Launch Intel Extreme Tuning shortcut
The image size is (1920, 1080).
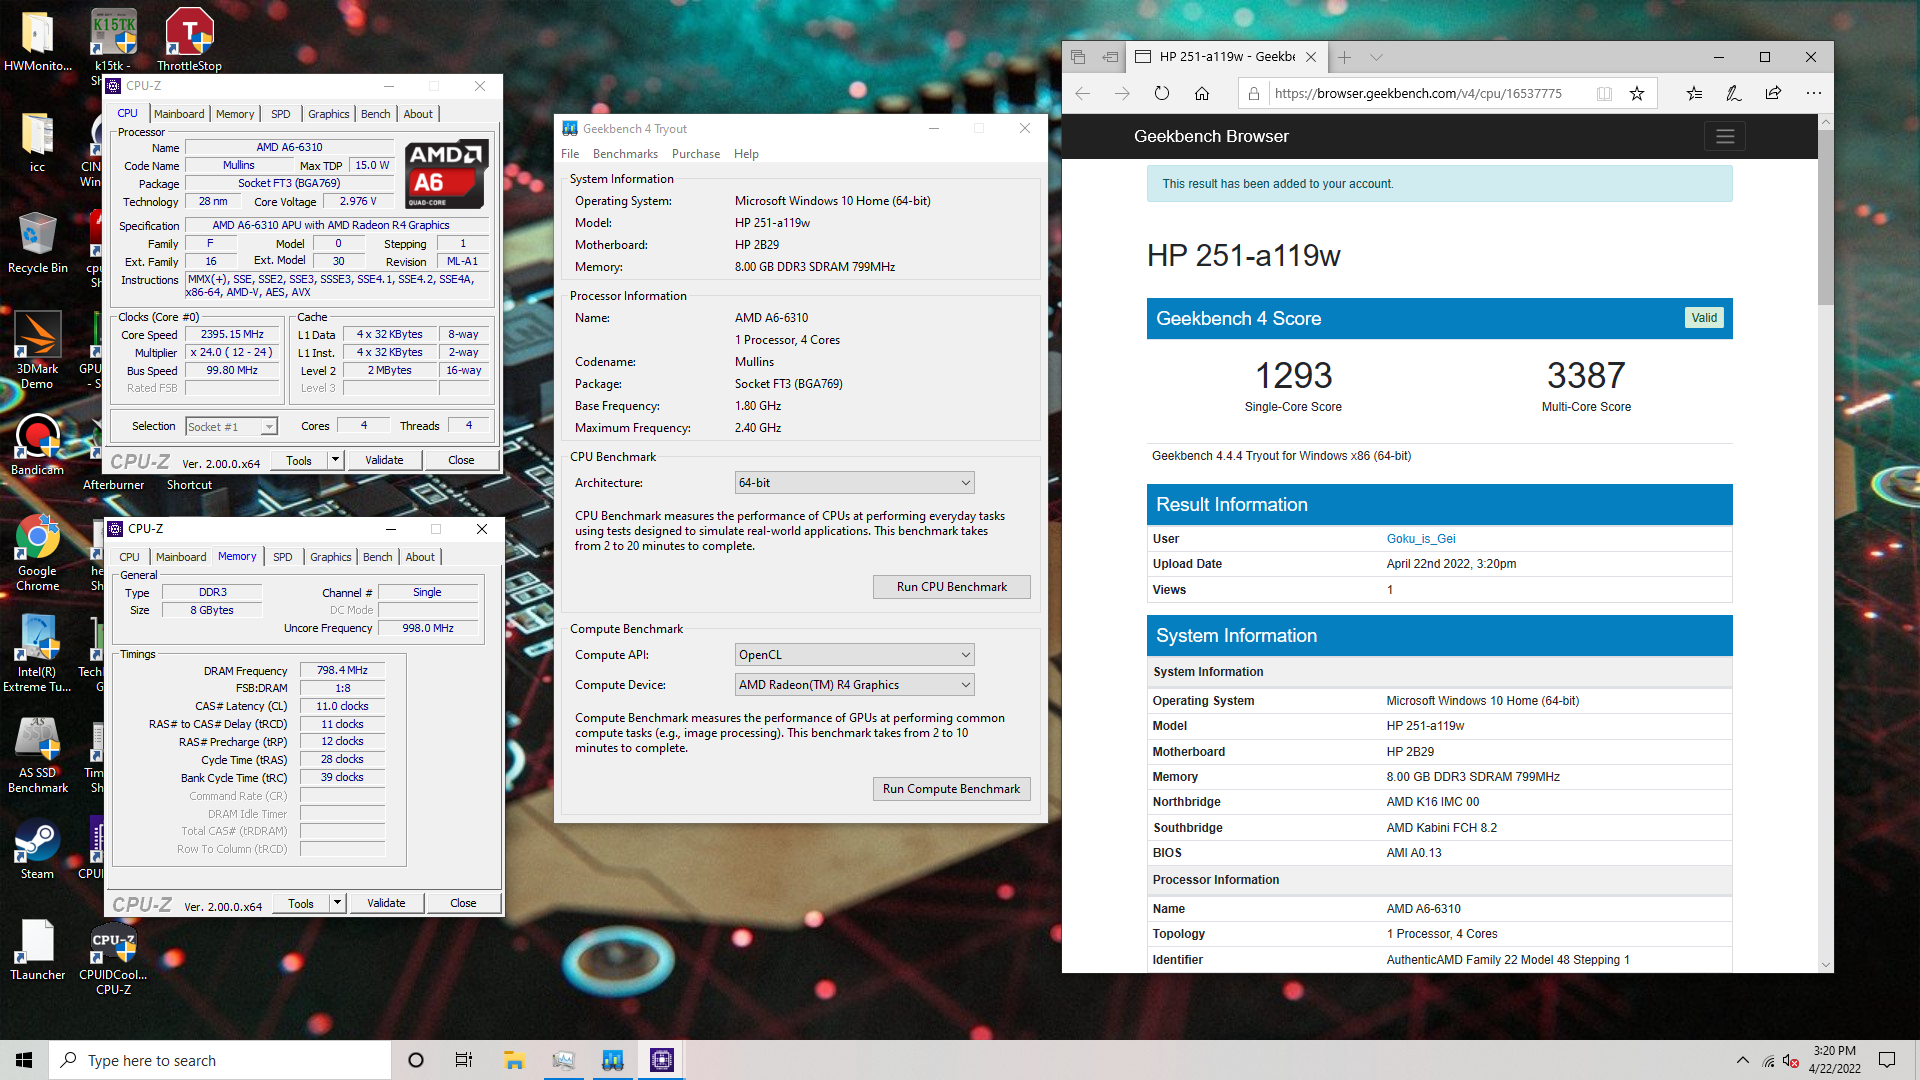38,654
